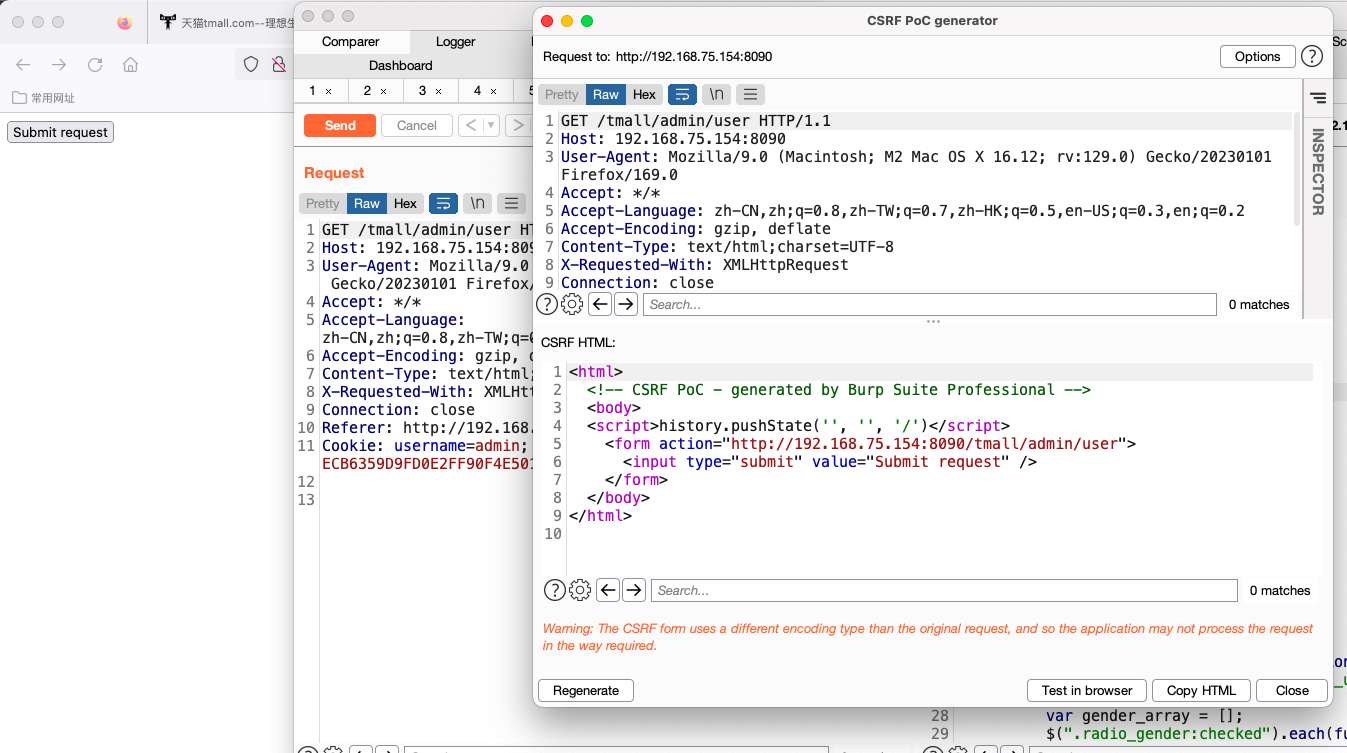The height and width of the screenshot is (753, 1347).
Task: Click the Firefox icon tab
Action: click(x=124, y=22)
